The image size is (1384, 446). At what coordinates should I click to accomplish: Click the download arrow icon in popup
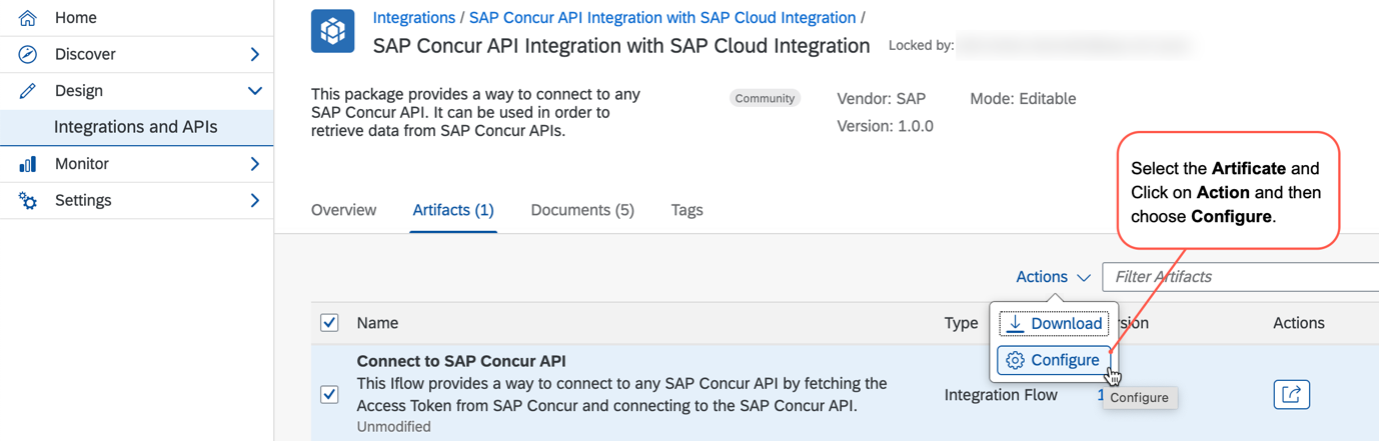tap(1016, 323)
